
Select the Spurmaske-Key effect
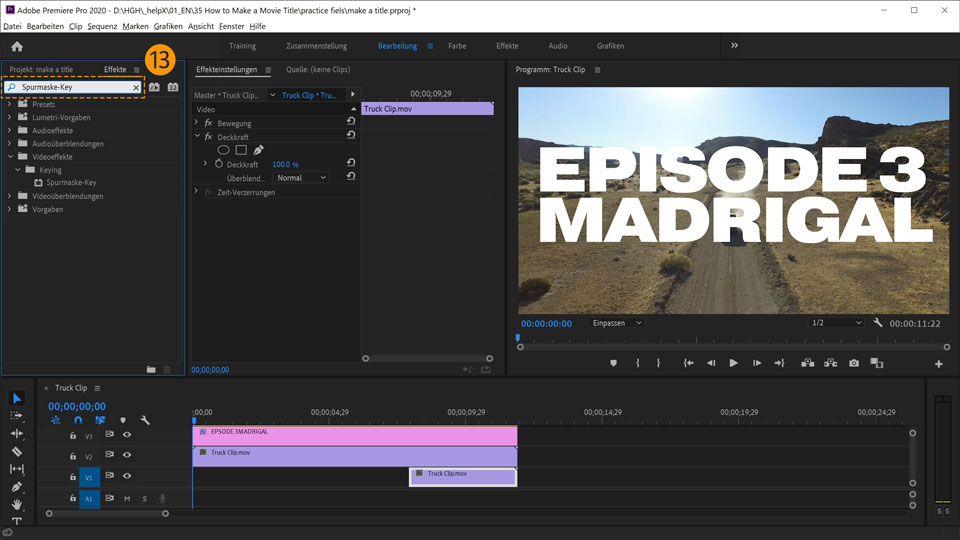71,183
